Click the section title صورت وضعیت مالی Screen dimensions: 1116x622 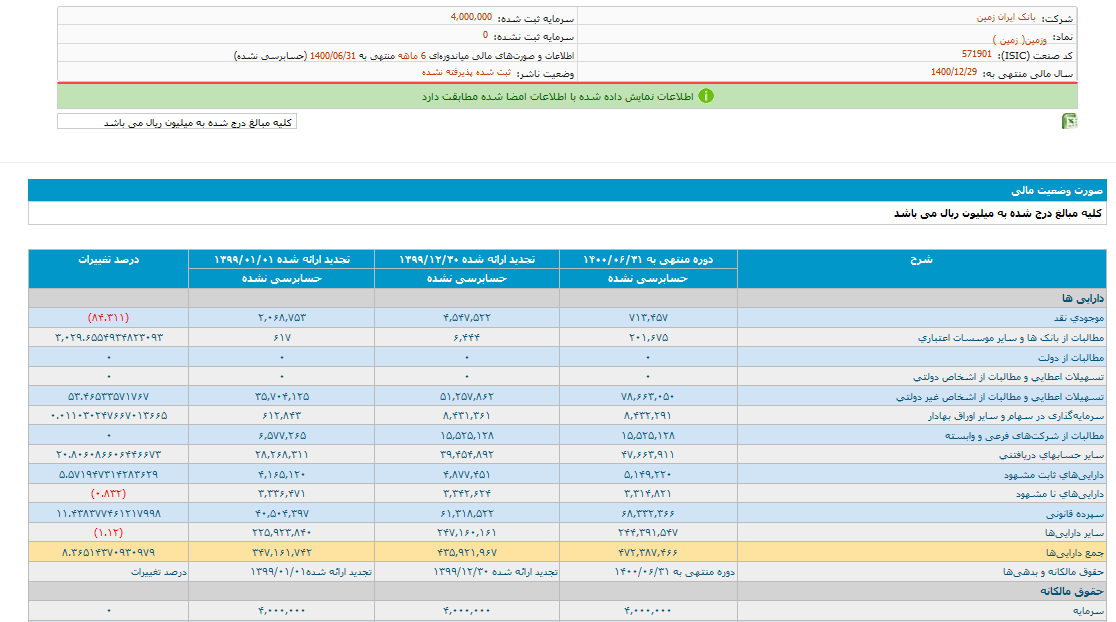1057,190
